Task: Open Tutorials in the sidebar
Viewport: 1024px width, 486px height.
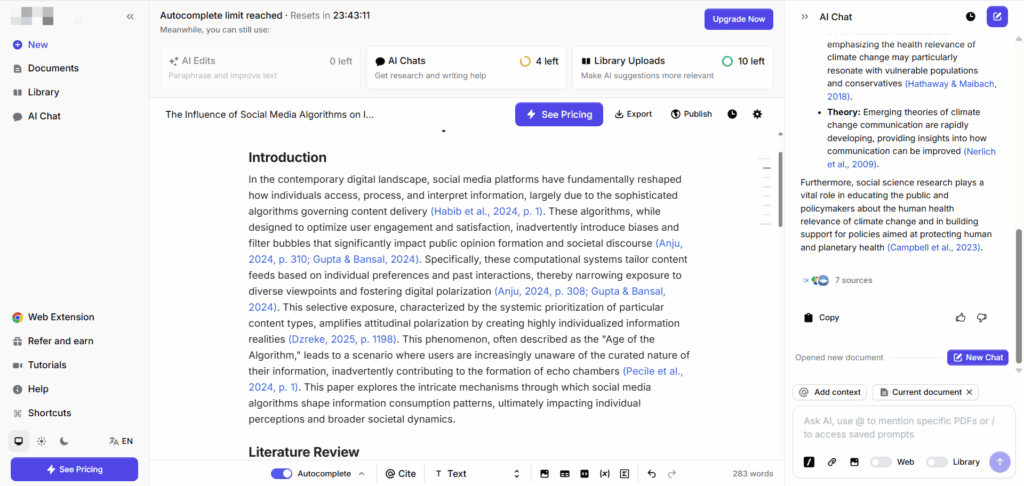Action: (x=40, y=364)
